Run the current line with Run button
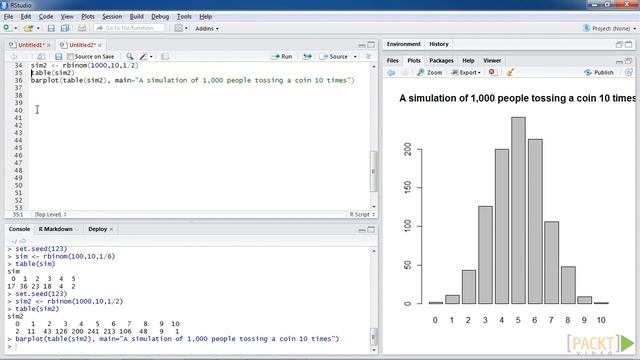Viewport: 640px width, 360px height. click(x=282, y=57)
